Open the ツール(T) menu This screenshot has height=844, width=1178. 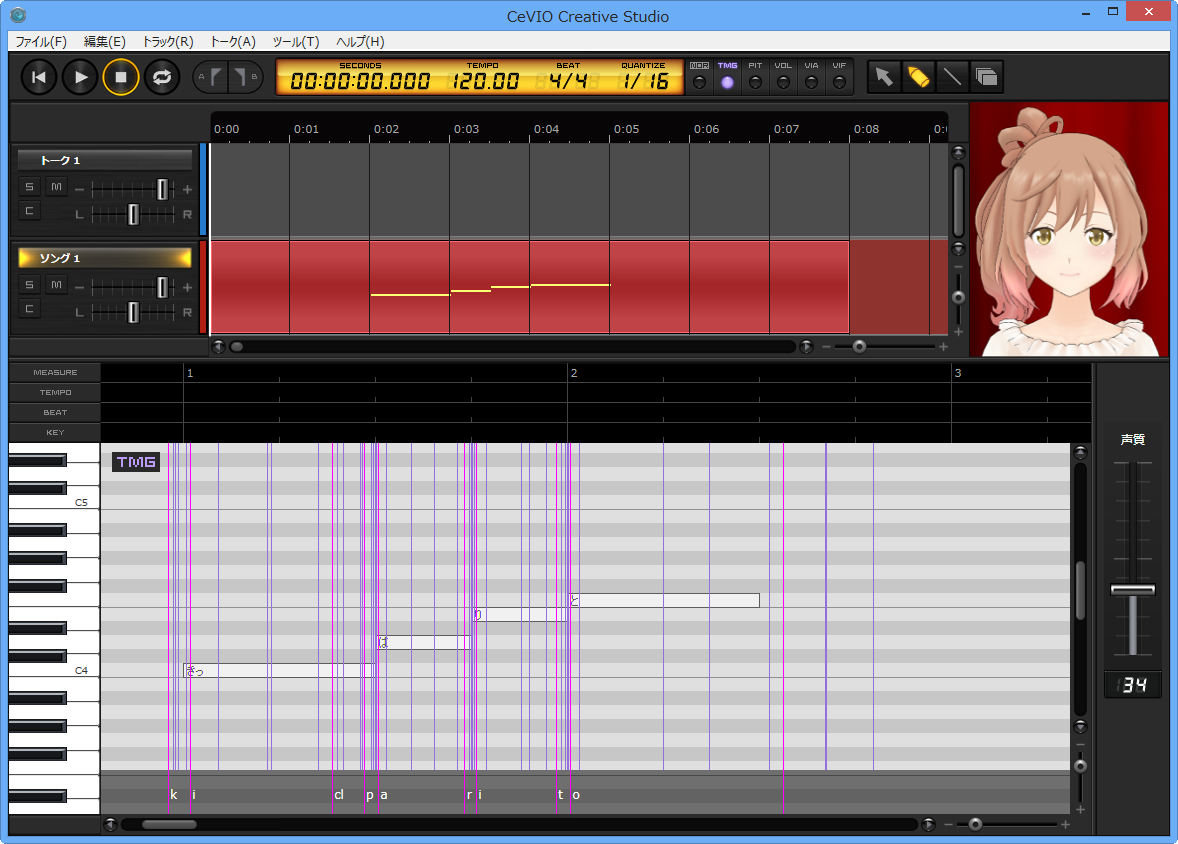coord(295,41)
